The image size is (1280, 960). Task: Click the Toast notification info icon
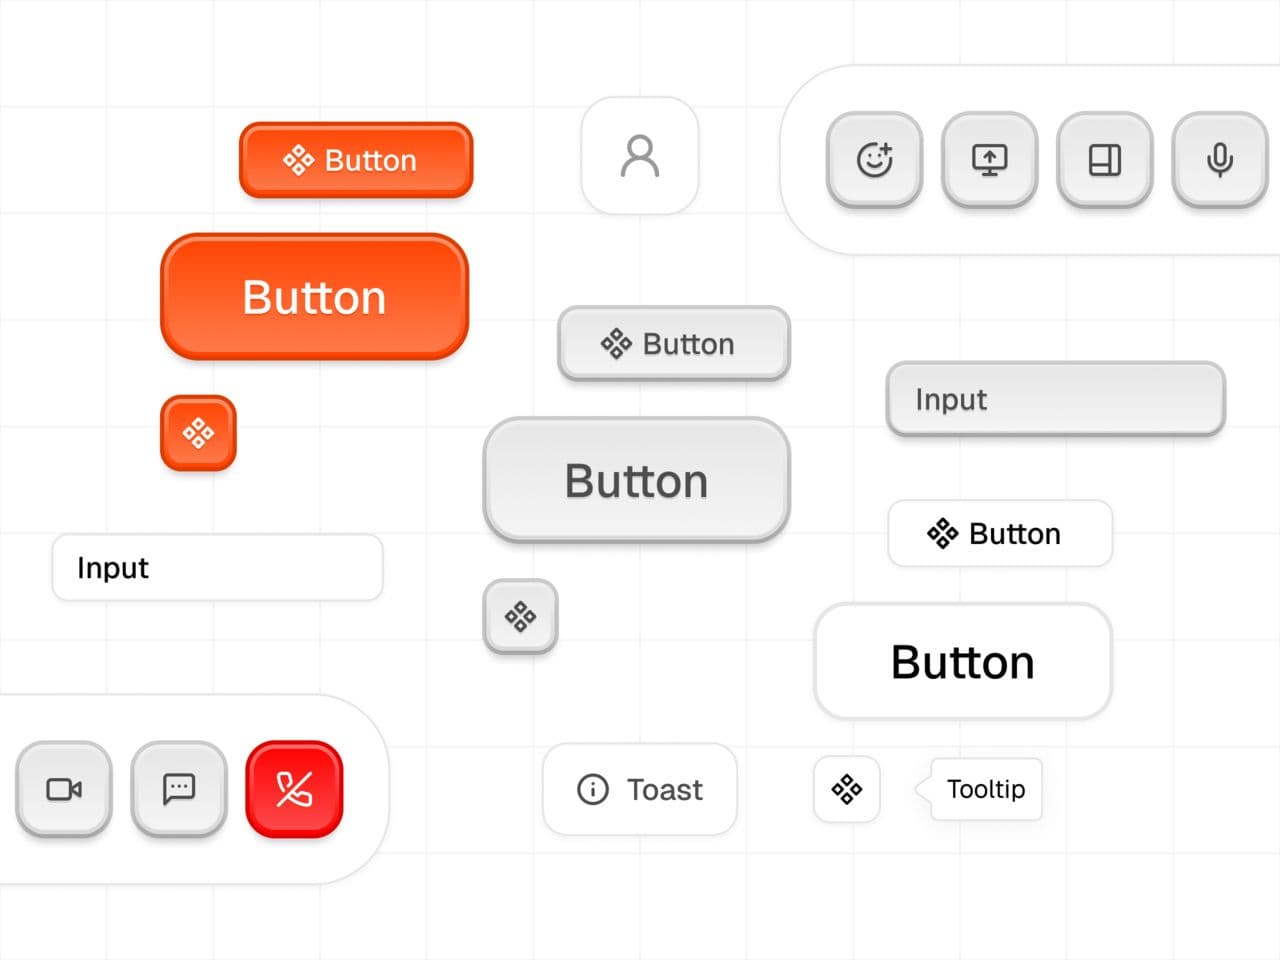tap(593, 789)
